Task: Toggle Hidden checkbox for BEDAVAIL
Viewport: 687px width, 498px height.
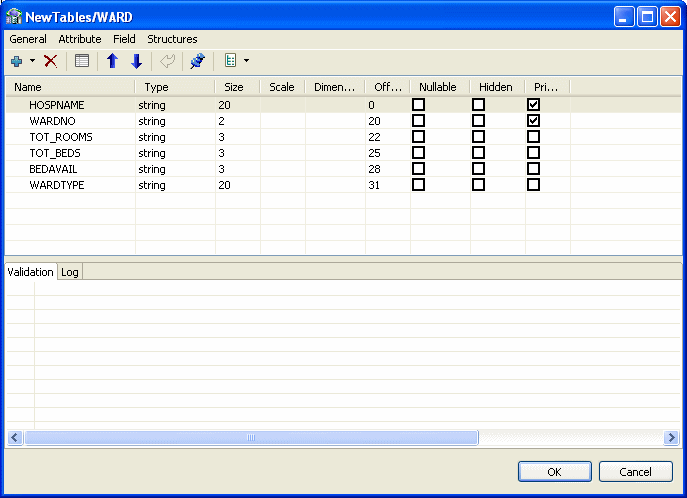Action: (x=478, y=169)
